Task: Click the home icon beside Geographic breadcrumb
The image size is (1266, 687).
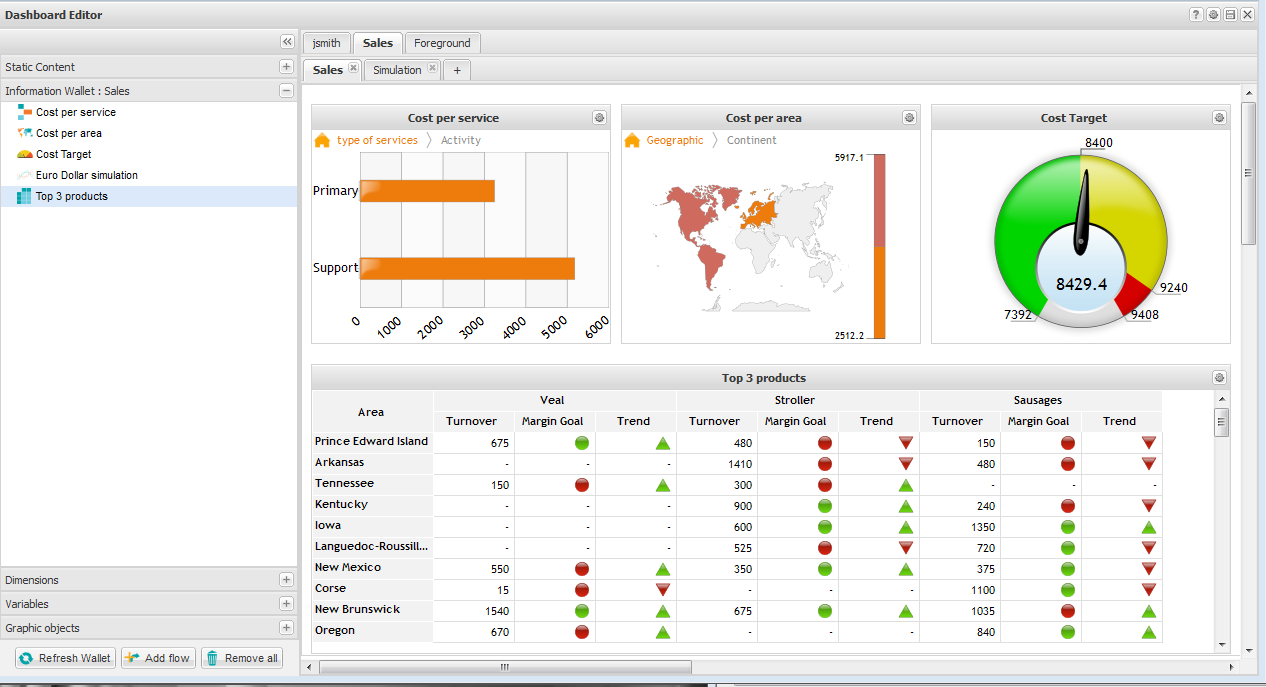Action: pos(632,141)
